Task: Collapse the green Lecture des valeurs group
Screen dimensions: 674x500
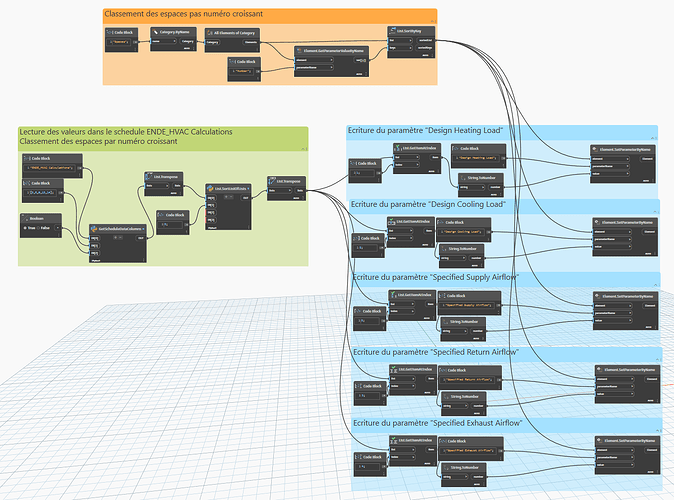Action: pyautogui.click(x=304, y=149)
